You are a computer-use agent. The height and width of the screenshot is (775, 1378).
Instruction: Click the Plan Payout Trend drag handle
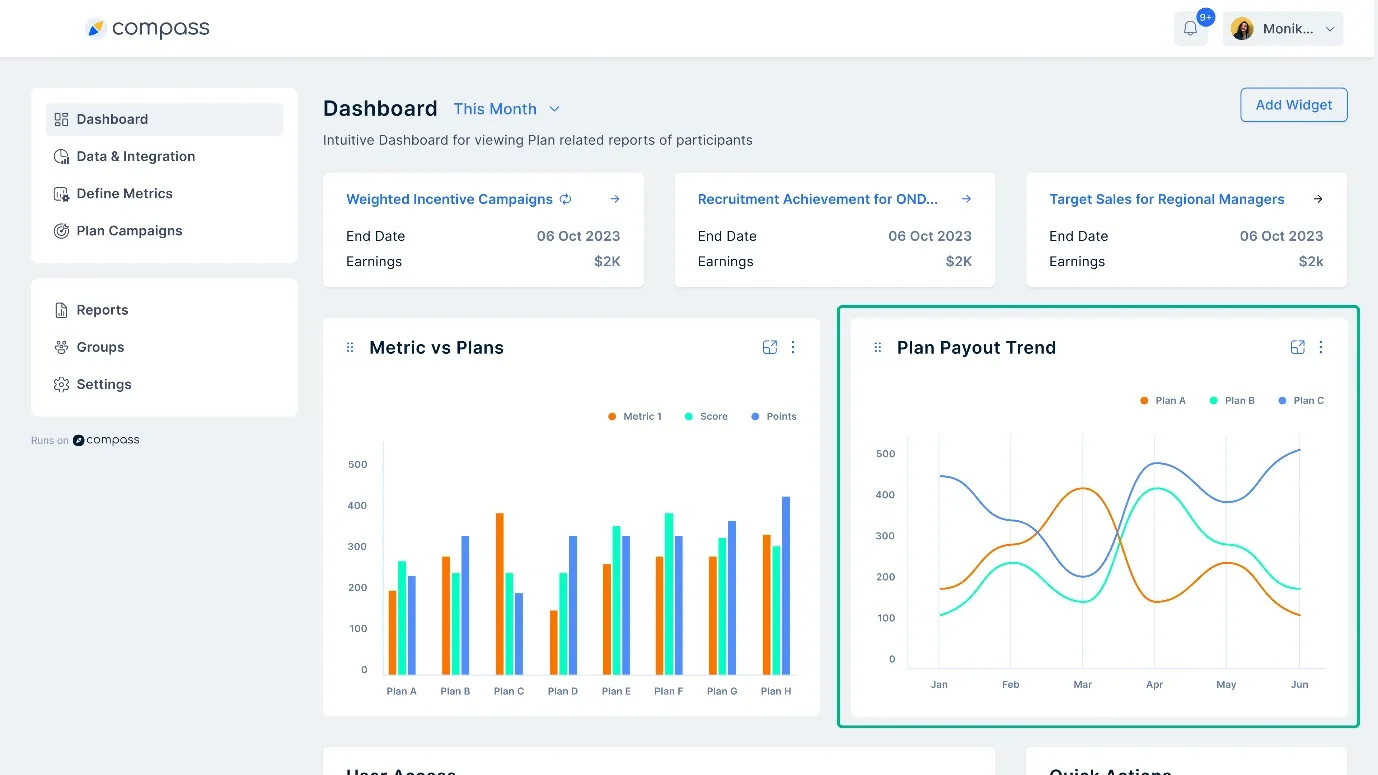(x=877, y=347)
